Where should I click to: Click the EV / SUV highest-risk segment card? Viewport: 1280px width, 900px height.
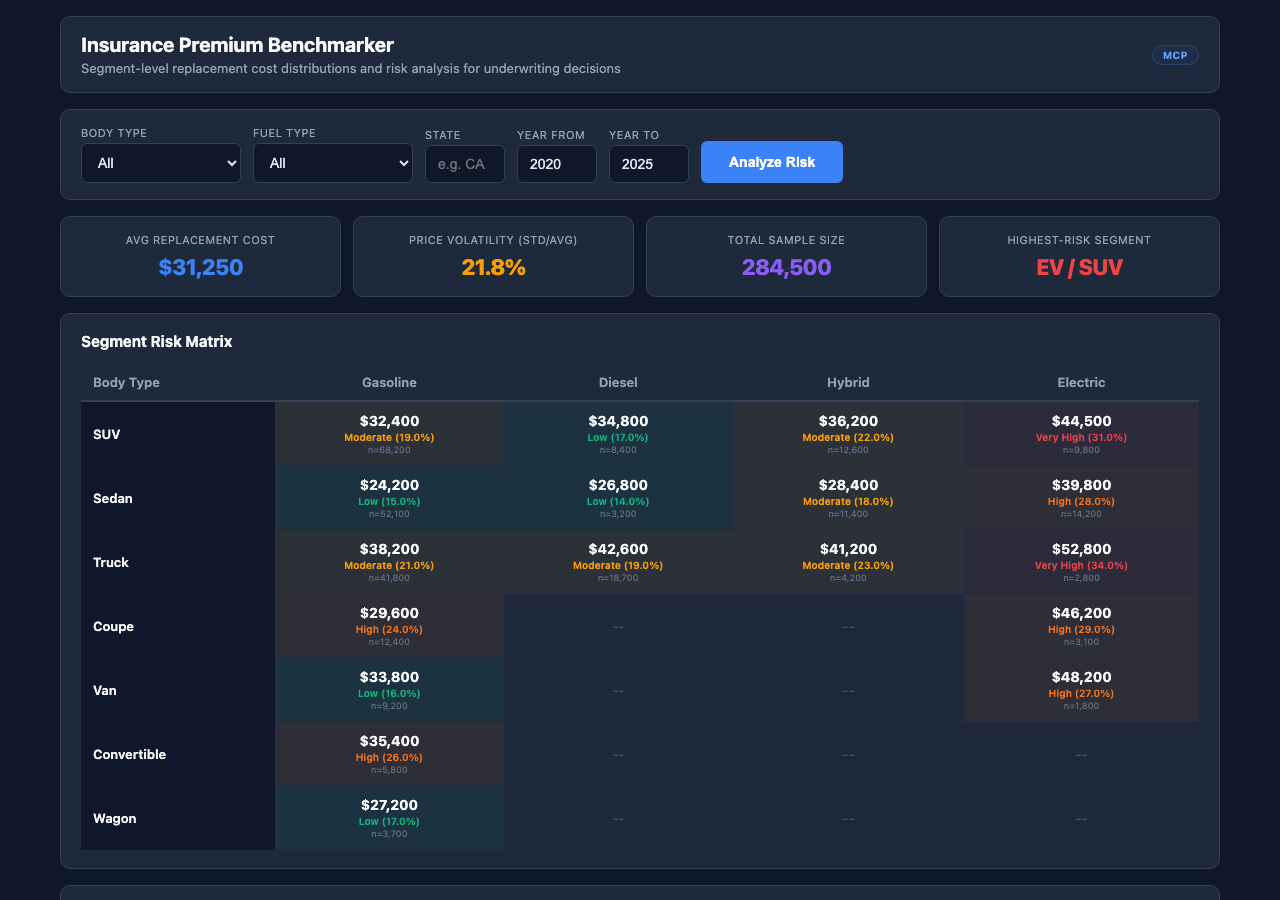[1079, 256]
